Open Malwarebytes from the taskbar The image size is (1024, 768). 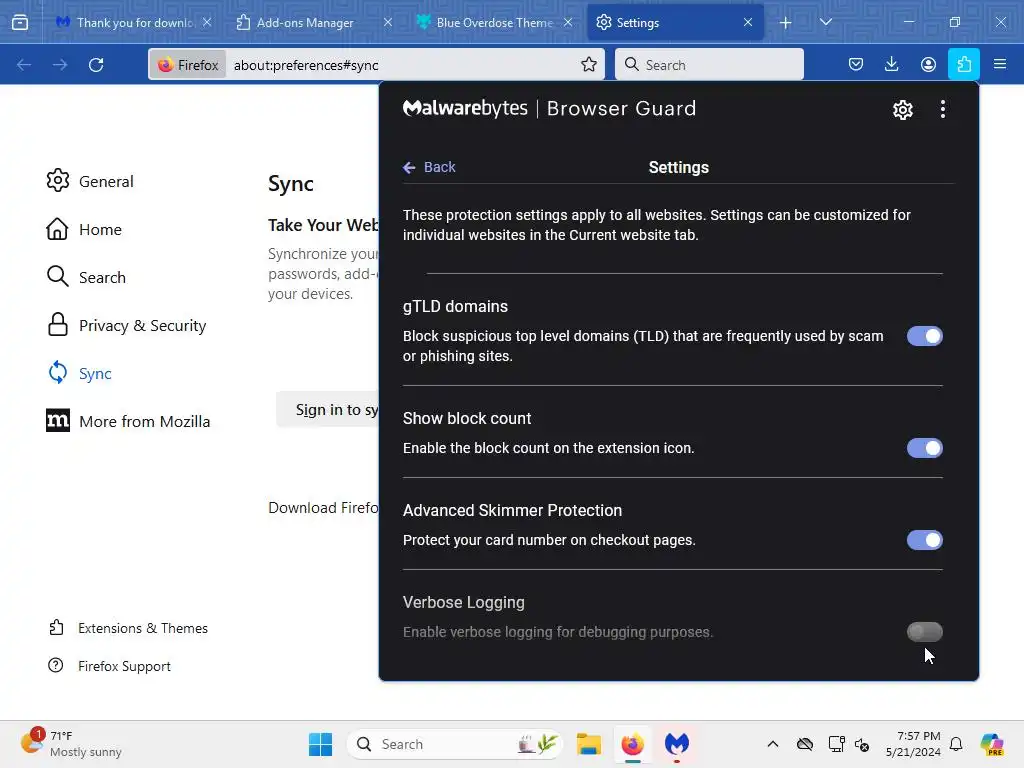(677, 744)
